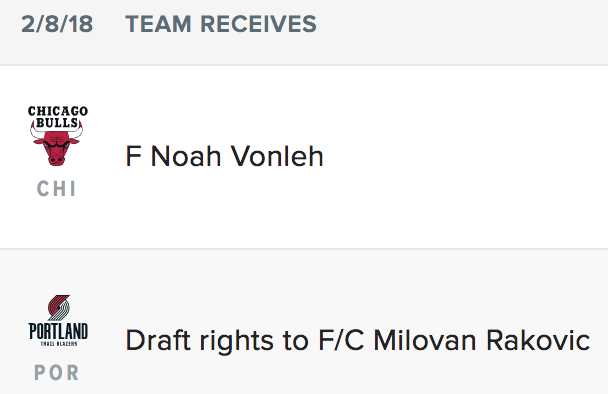This screenshot has width=608, height=394.
Task: Click the CHICAGO BULLS wordmark above bull
Action: coord(57,117)
